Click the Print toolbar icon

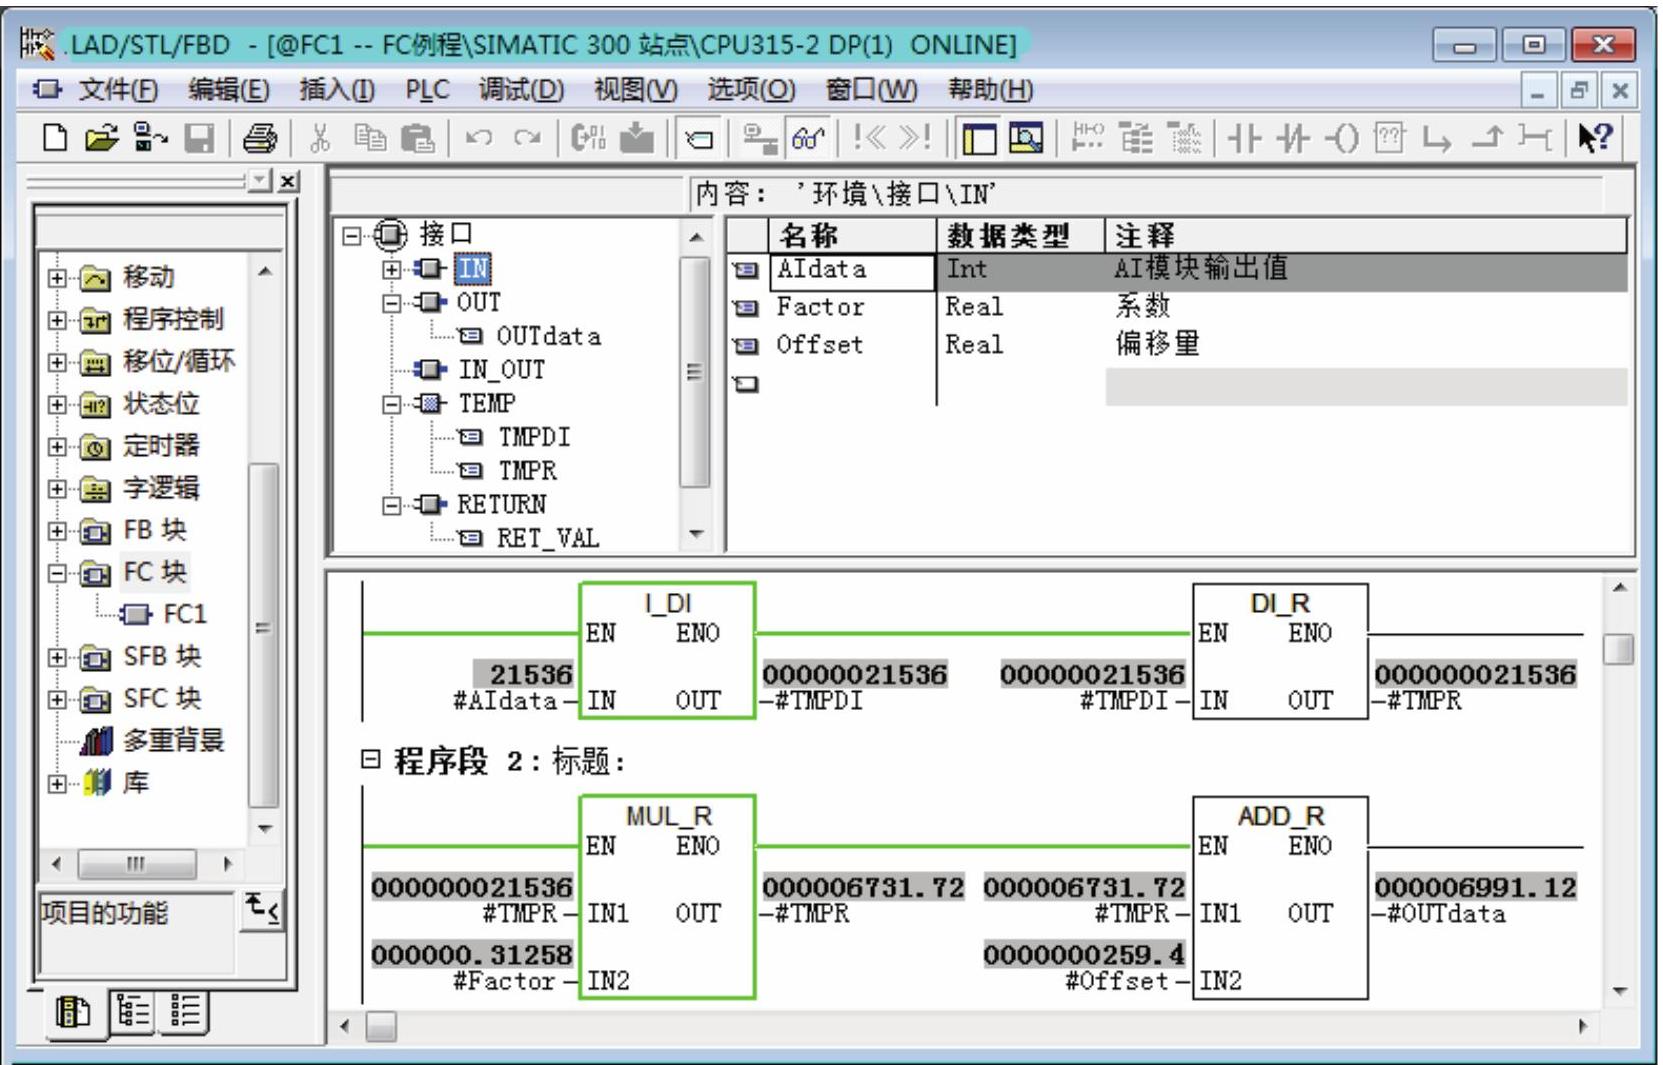coord(260,139)
